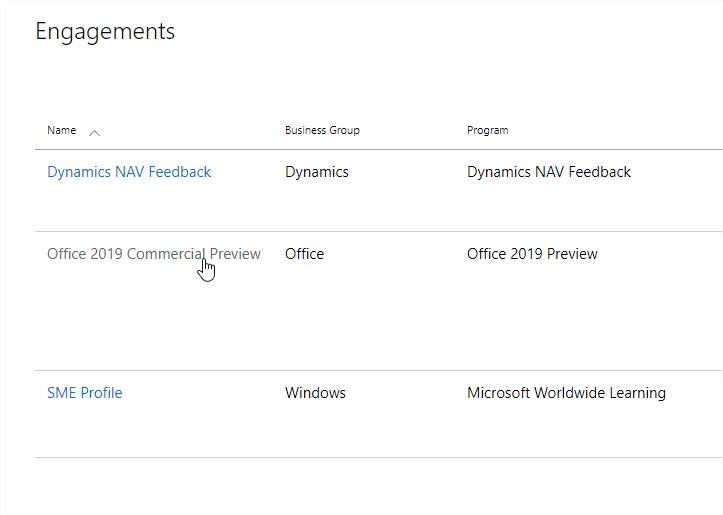Toggle the Name sort chevron arrow
Screen dimensions: 723x515
pos(95,133)
